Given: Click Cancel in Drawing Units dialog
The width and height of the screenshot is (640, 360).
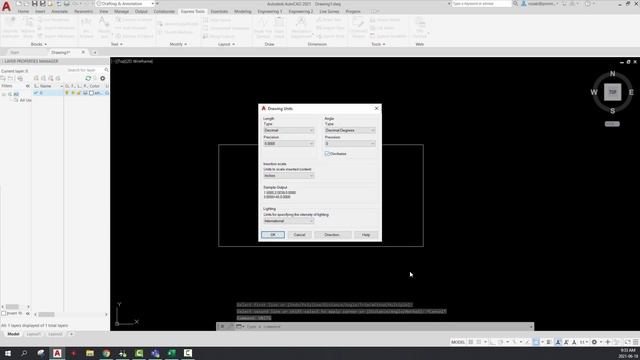Looking at the screenshot, I should pos(299,235).
